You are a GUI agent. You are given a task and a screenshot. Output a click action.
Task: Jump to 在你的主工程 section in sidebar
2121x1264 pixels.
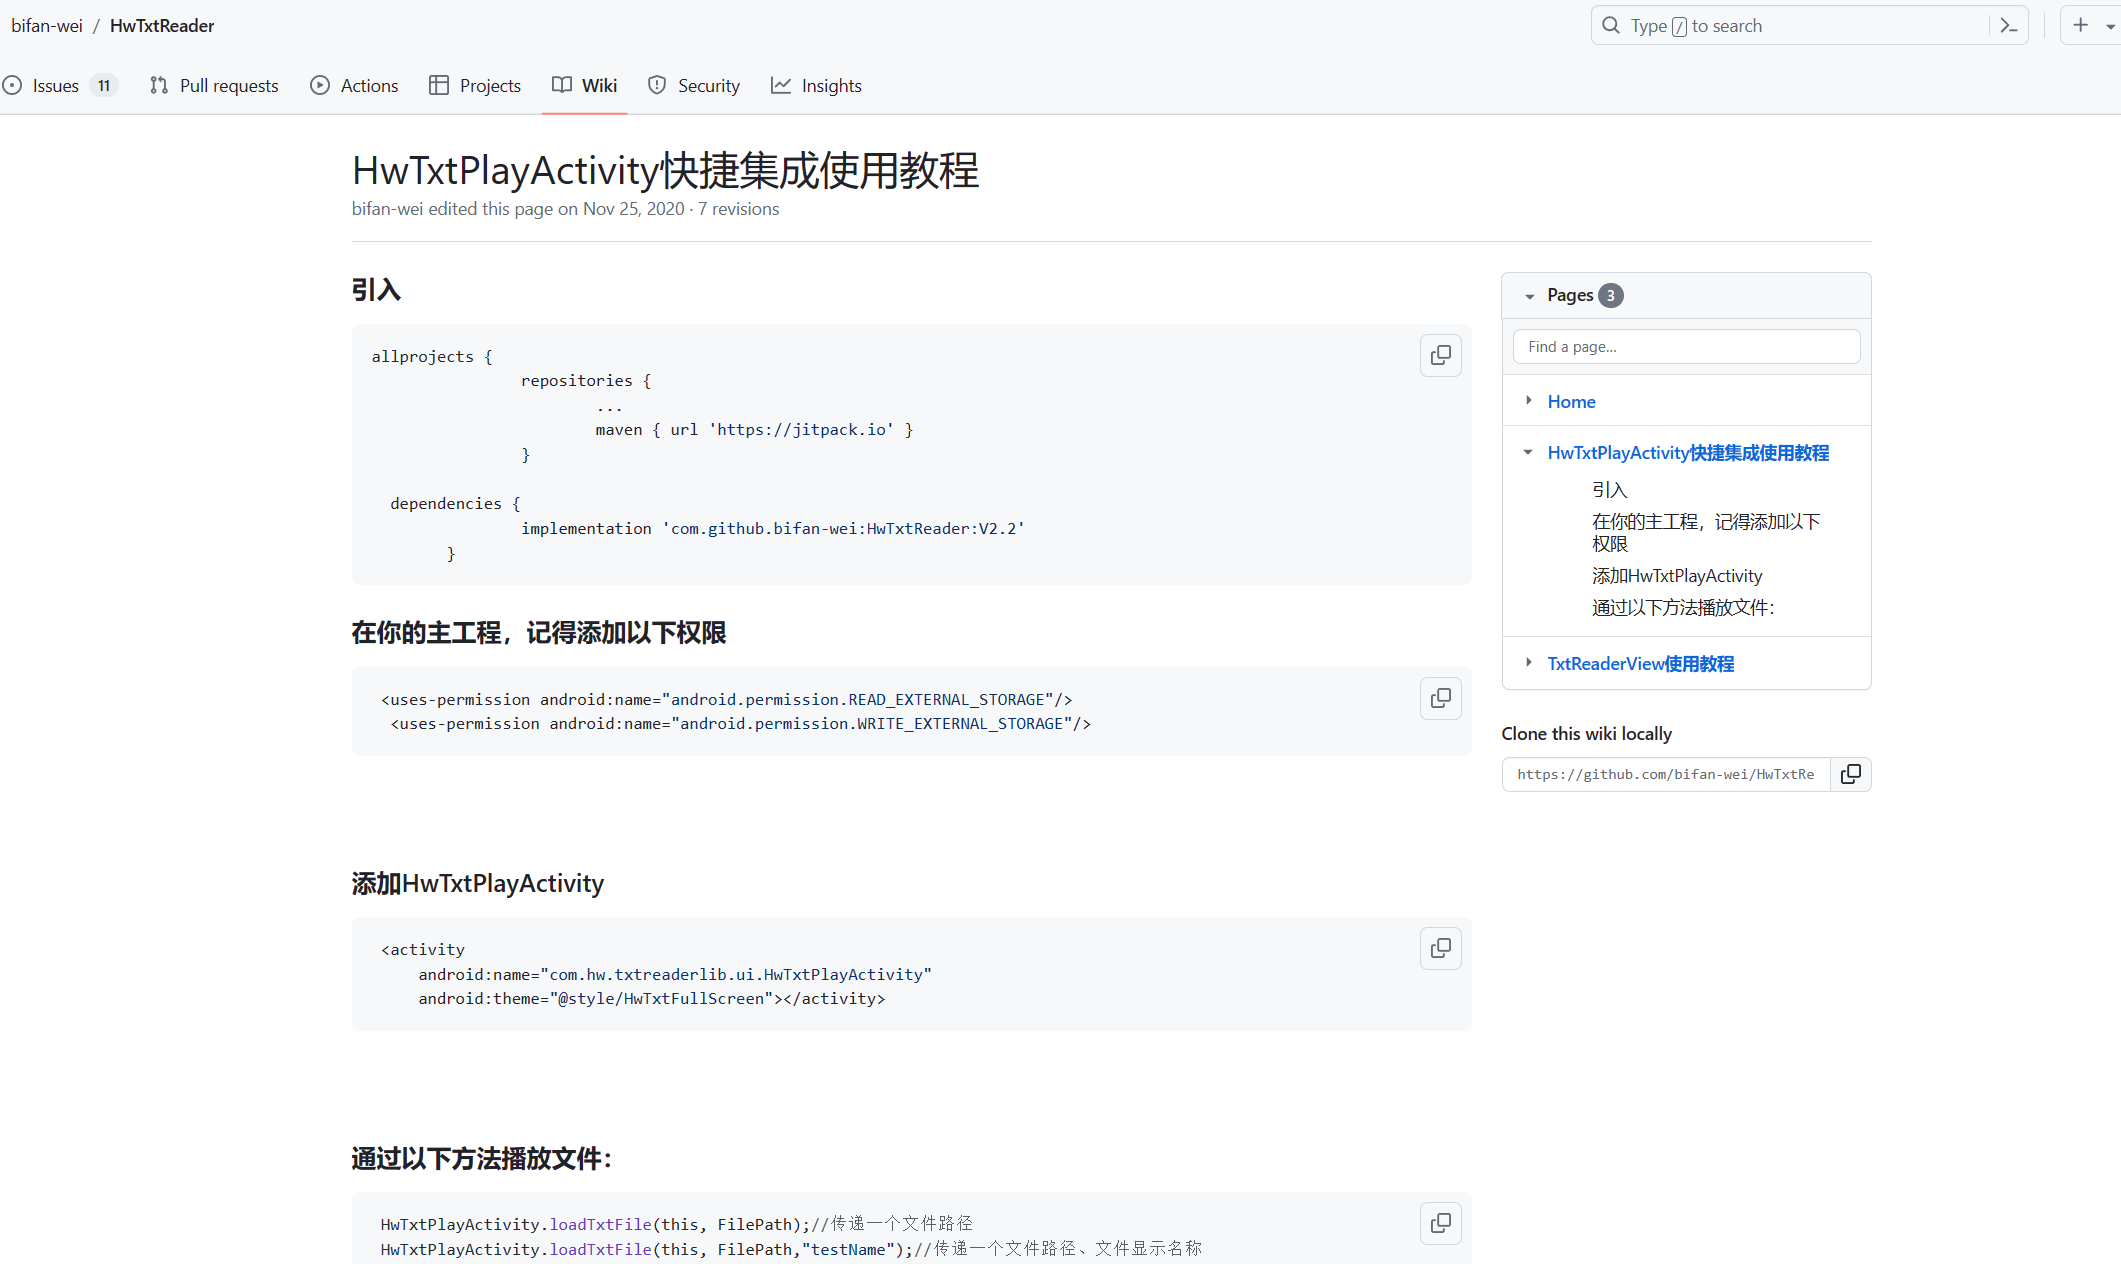click(x=1706, y=533)
